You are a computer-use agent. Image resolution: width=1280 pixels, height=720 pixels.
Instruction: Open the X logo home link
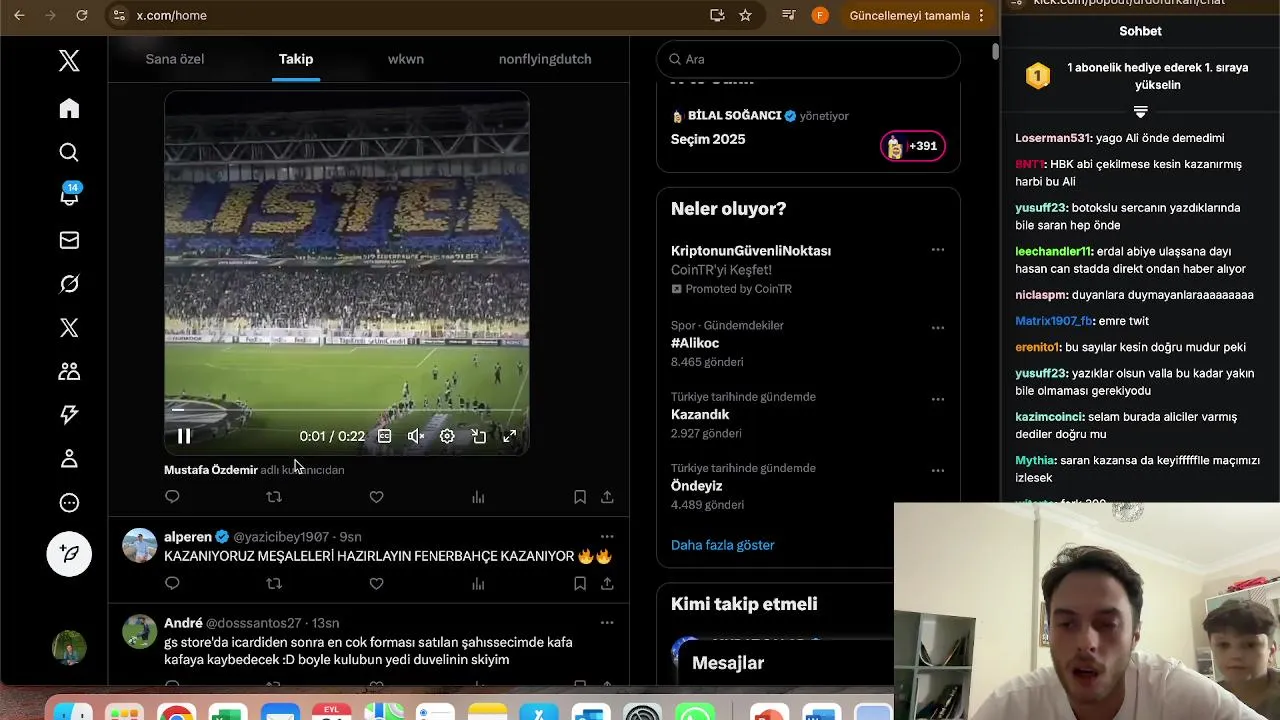pos(69,61)
